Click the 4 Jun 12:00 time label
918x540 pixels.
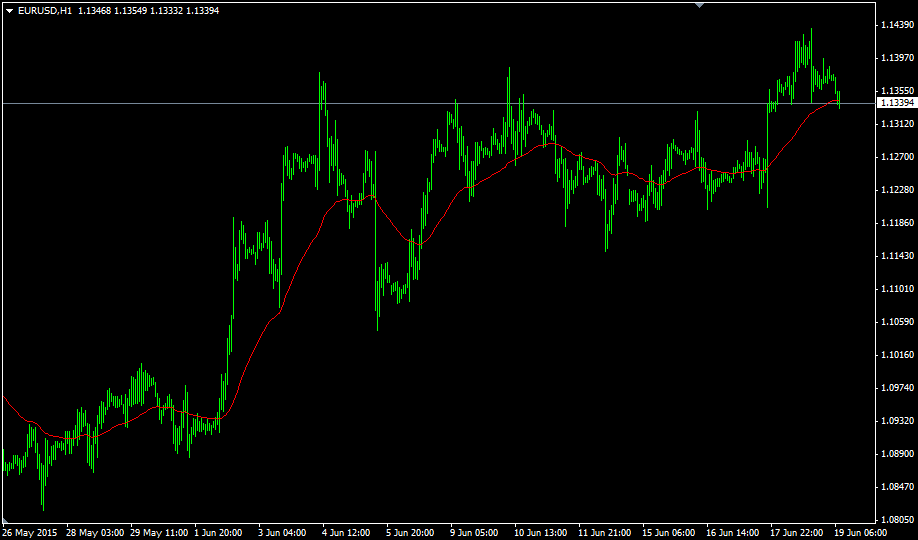[x=346, y=533]
